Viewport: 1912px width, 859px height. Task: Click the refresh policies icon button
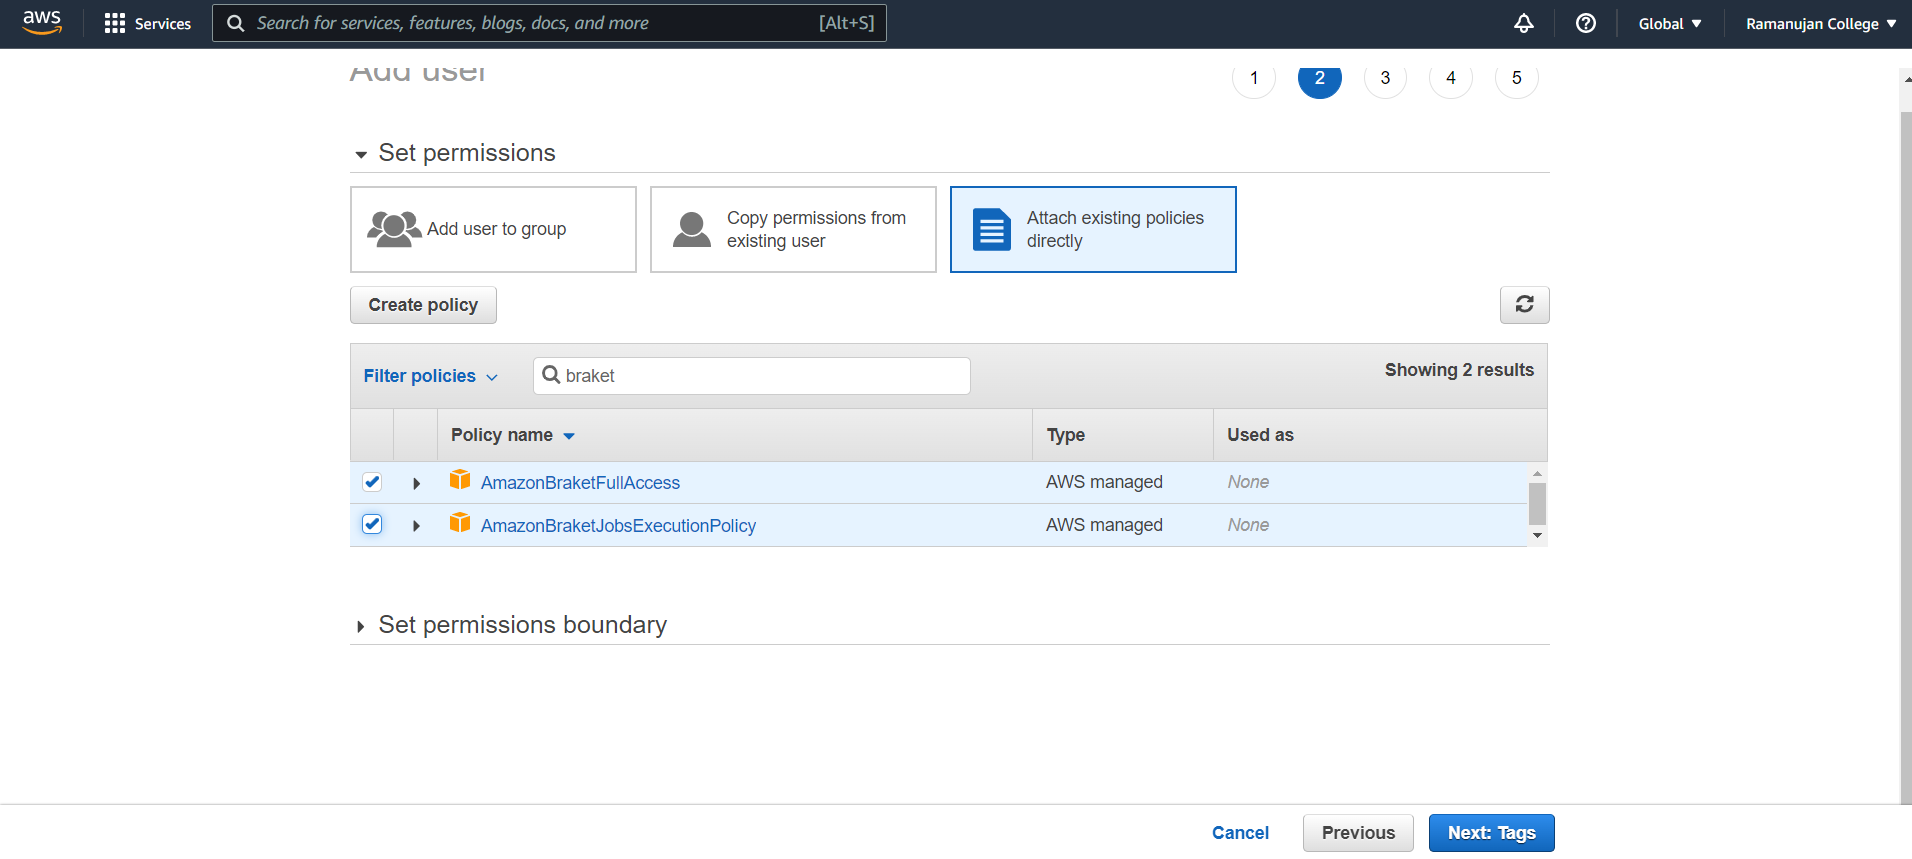click(x=1524, y=305)
